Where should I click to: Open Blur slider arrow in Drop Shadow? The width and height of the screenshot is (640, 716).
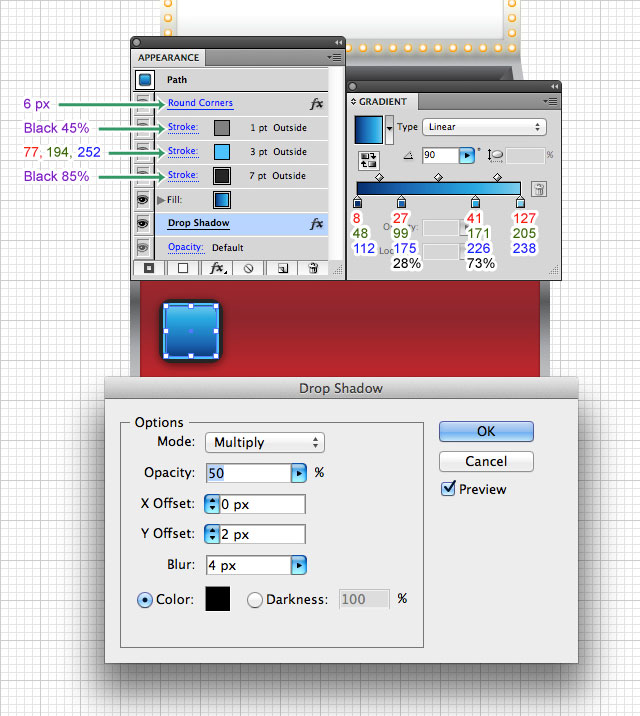pyautogui.click(x=299, y=565)
